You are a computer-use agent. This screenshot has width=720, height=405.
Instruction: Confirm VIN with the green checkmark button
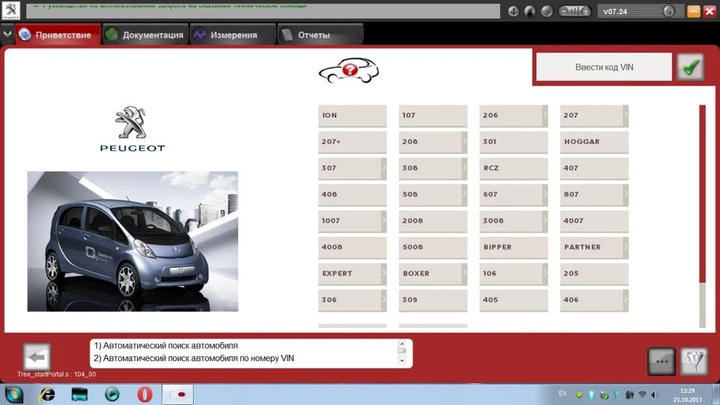coord(691,67)
